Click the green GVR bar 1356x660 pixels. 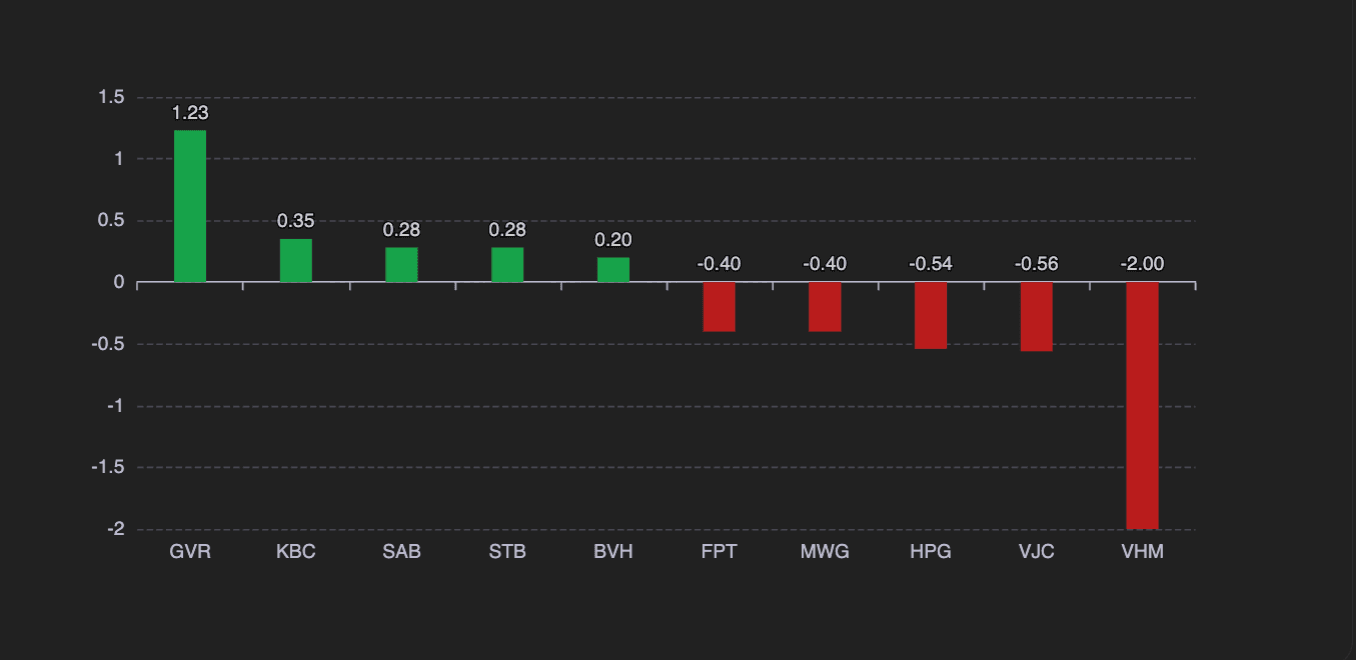(190, 206)
